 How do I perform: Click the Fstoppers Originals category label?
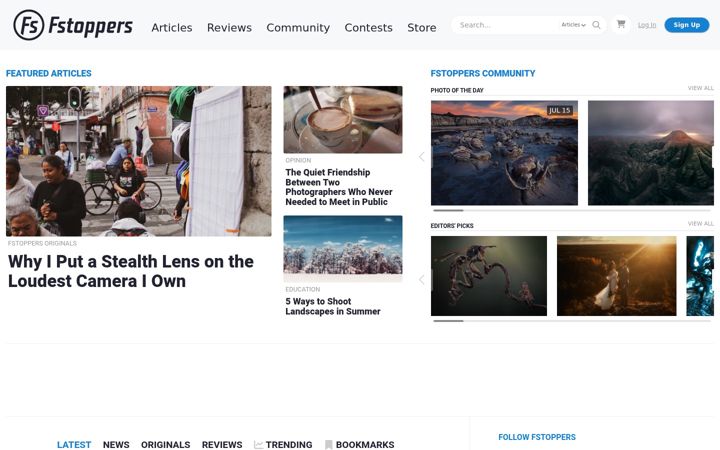[x=42, y=243]
